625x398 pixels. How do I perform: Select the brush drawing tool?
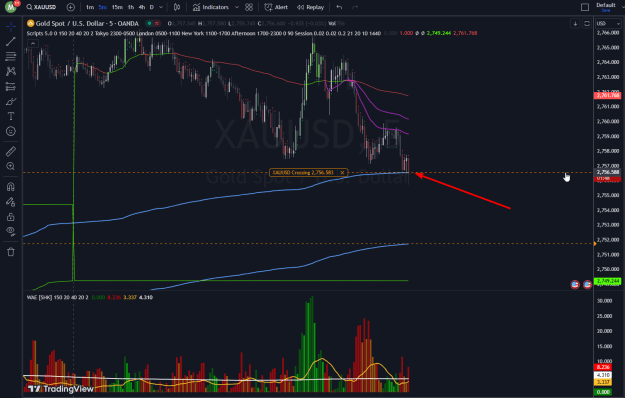[11, 101]
